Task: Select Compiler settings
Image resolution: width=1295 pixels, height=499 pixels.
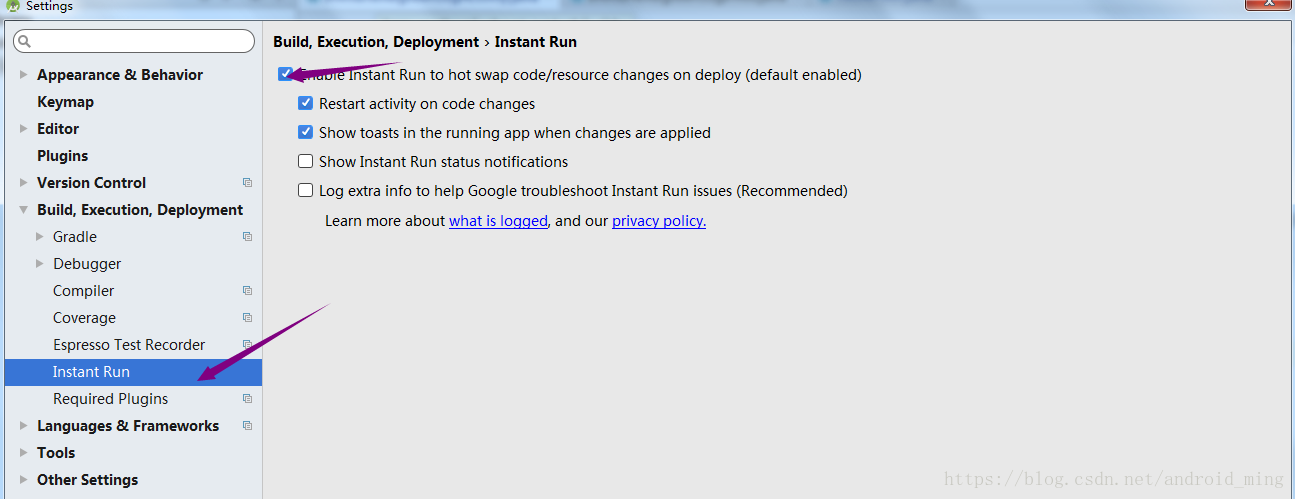Action: point(83,291)
